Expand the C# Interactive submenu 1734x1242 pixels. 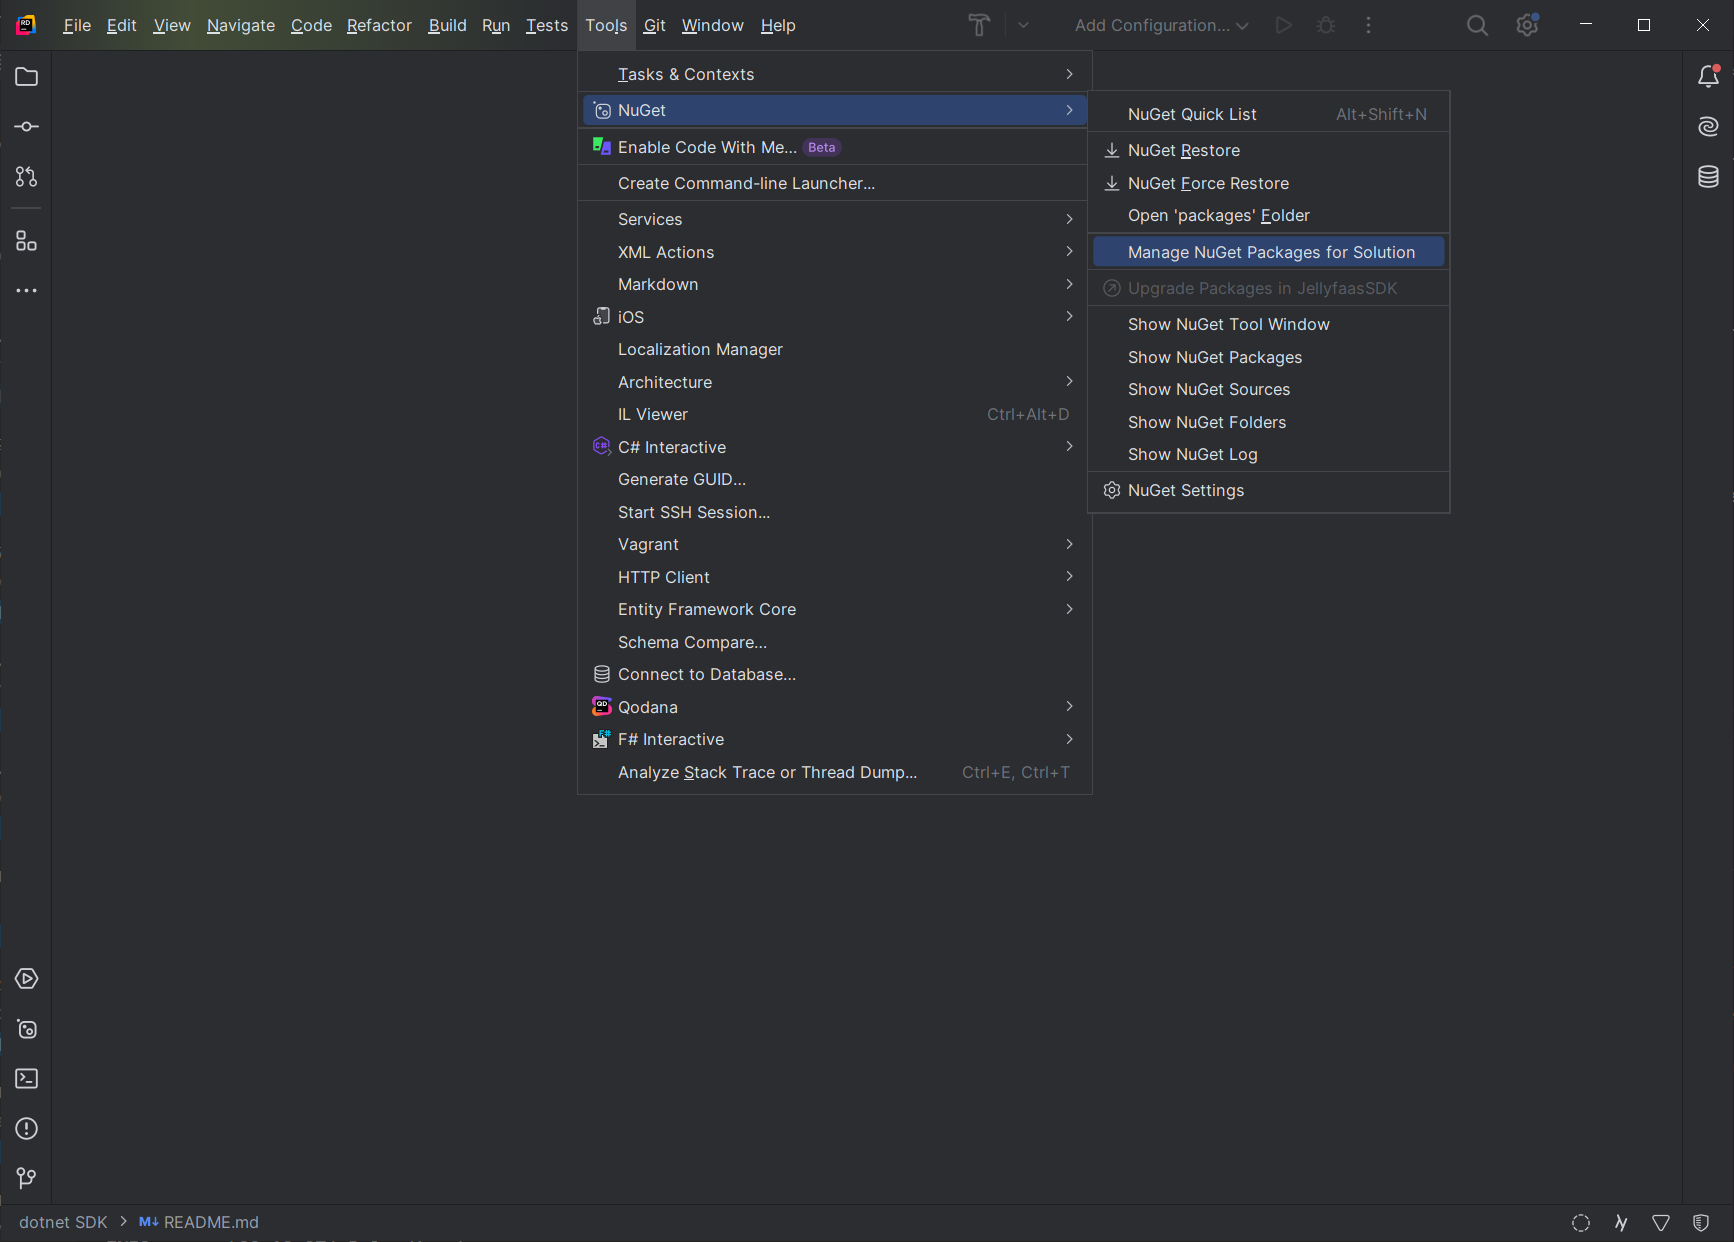click(x=835, y=447)
